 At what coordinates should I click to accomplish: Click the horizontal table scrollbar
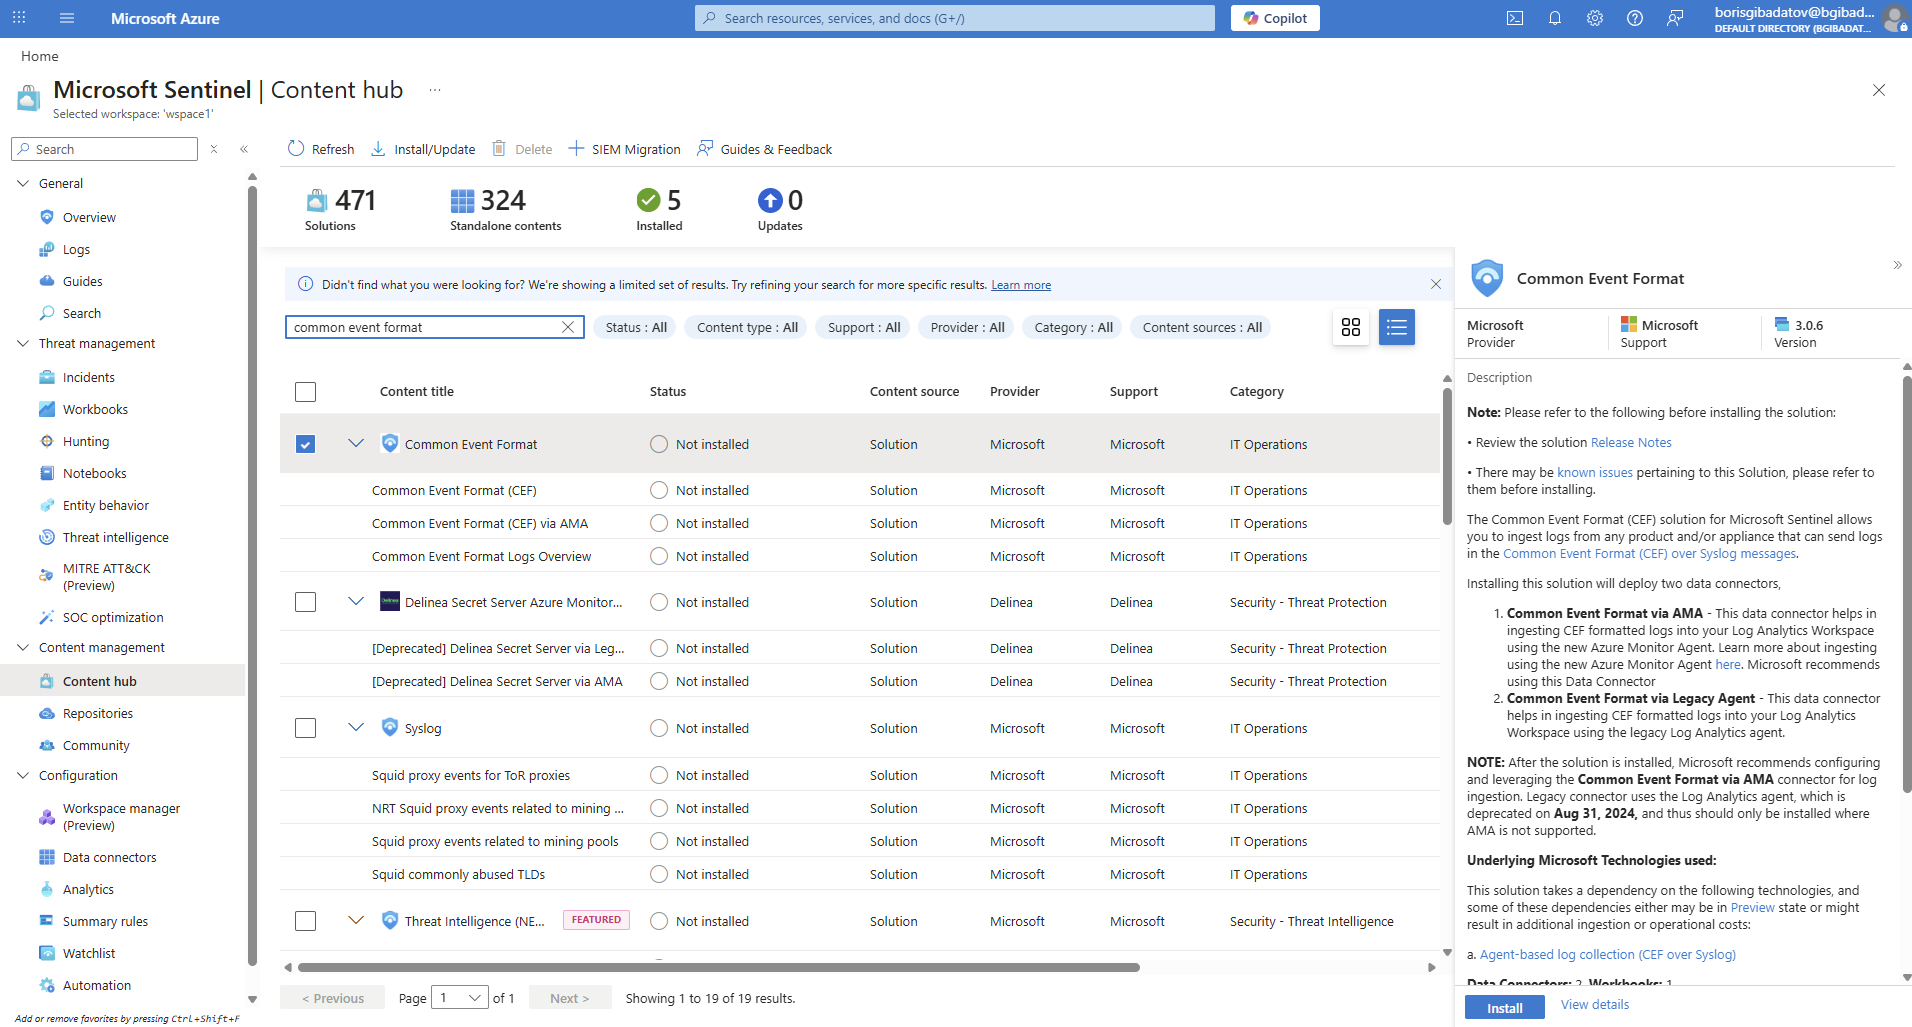[718, 967]
